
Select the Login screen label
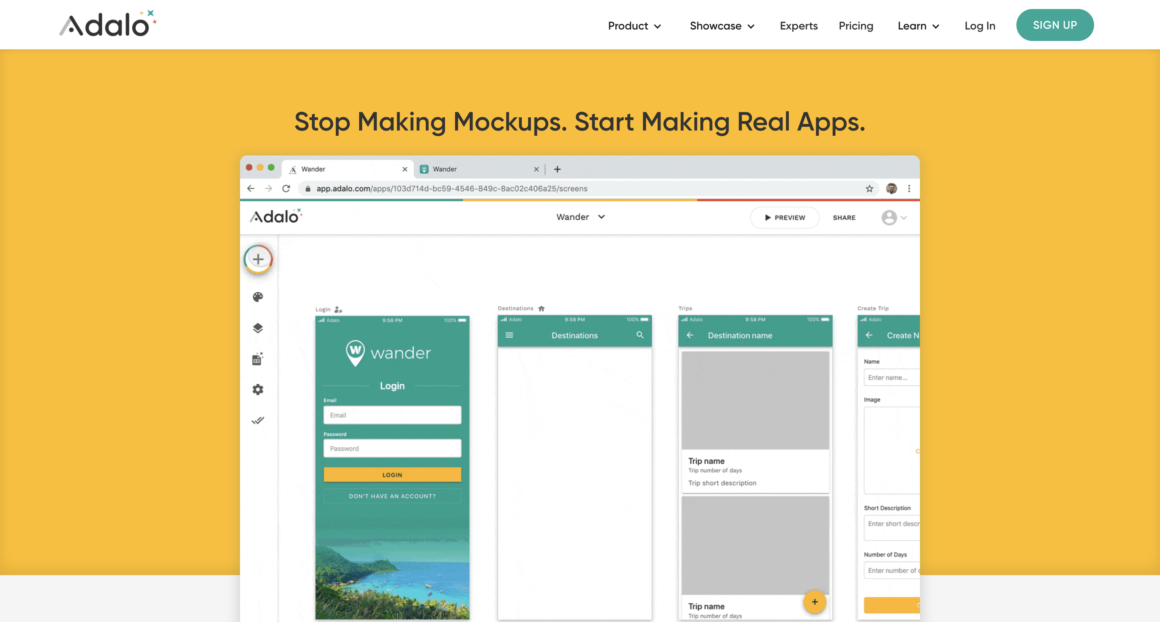click(x=323, y=309)
